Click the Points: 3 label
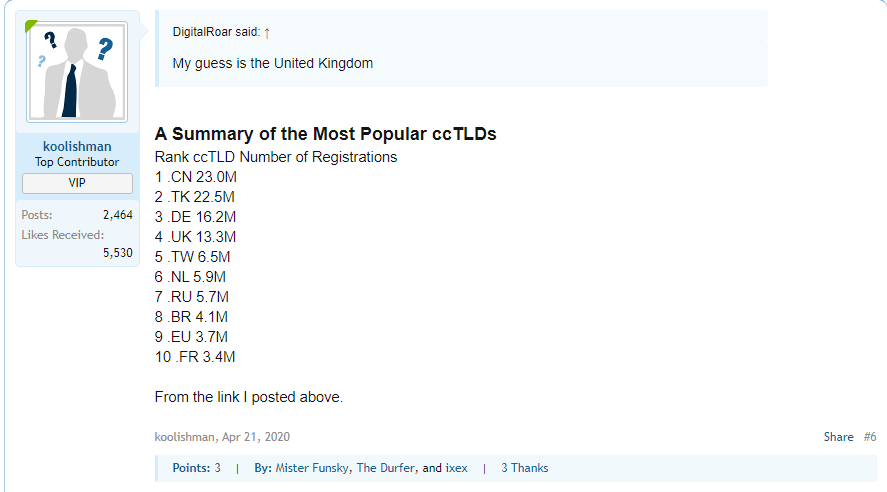Screen dimensions: 887x492 (x=196, y=468)
